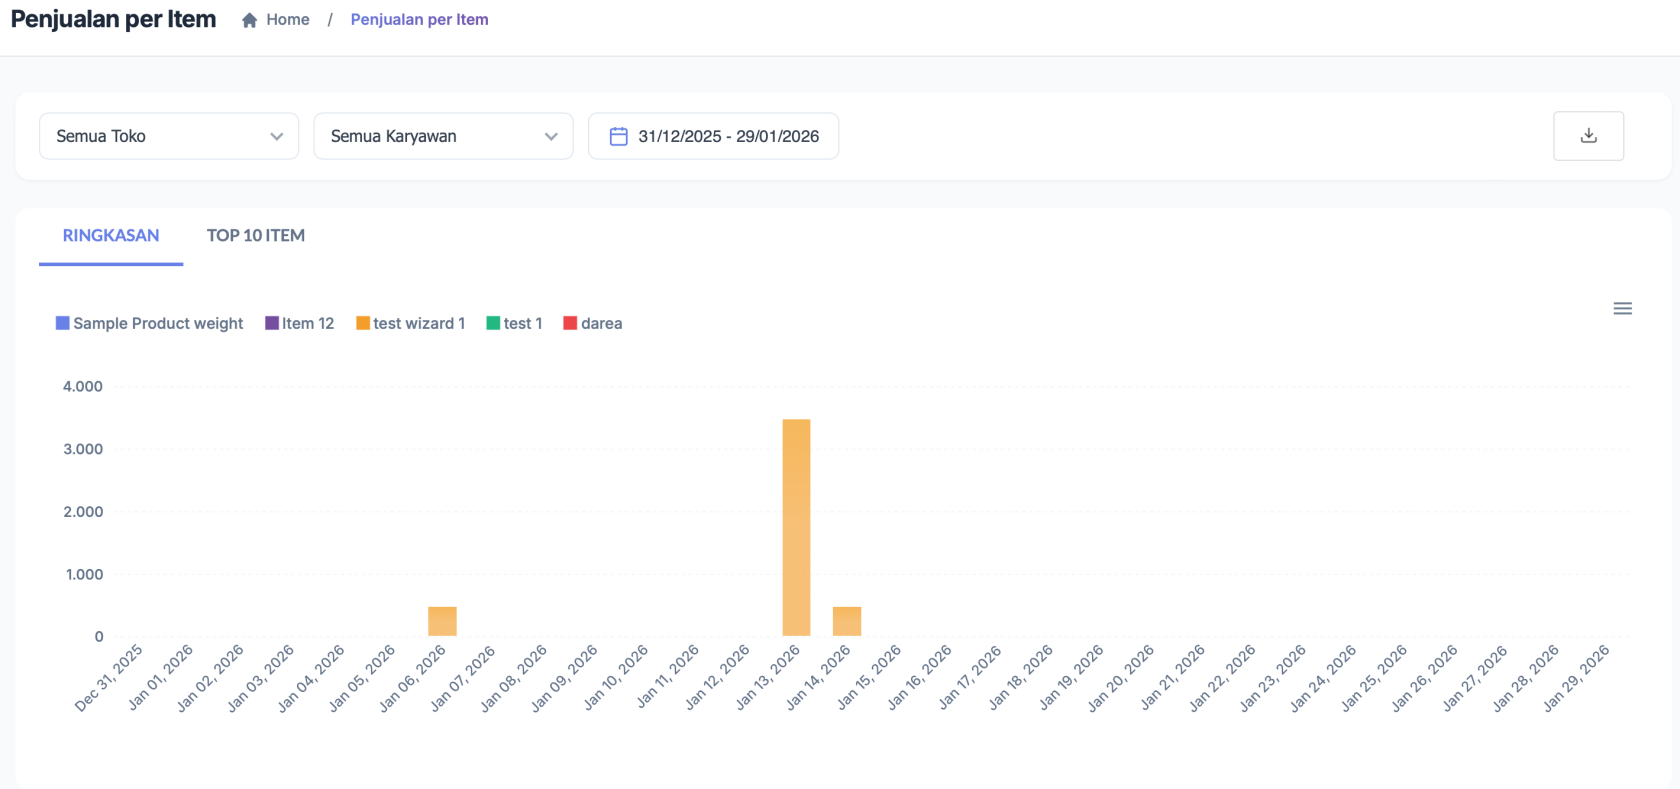Expand the Semua Karyawan dropdown
Viewport: 1680px width, 789px height.
click(x=442, y=136)
